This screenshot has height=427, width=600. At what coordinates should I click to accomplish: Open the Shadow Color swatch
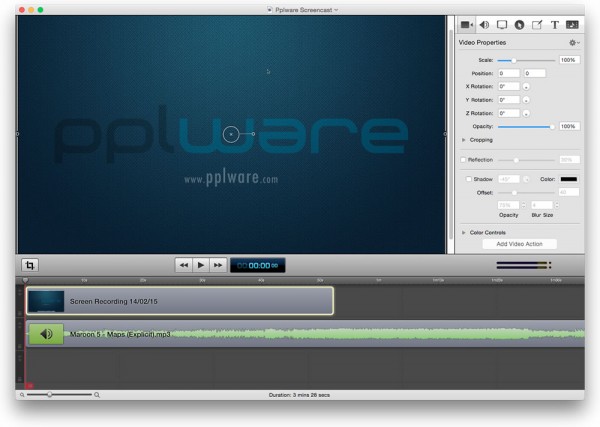coord(569,179)
